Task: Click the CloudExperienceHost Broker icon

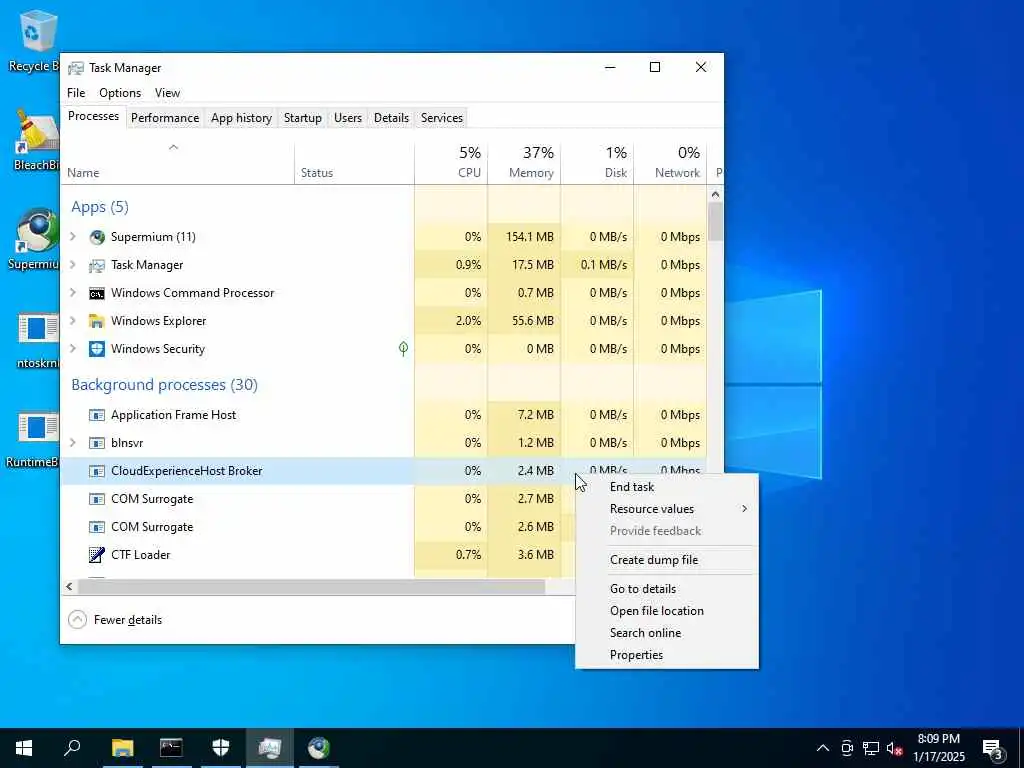Action: point(97,472)
